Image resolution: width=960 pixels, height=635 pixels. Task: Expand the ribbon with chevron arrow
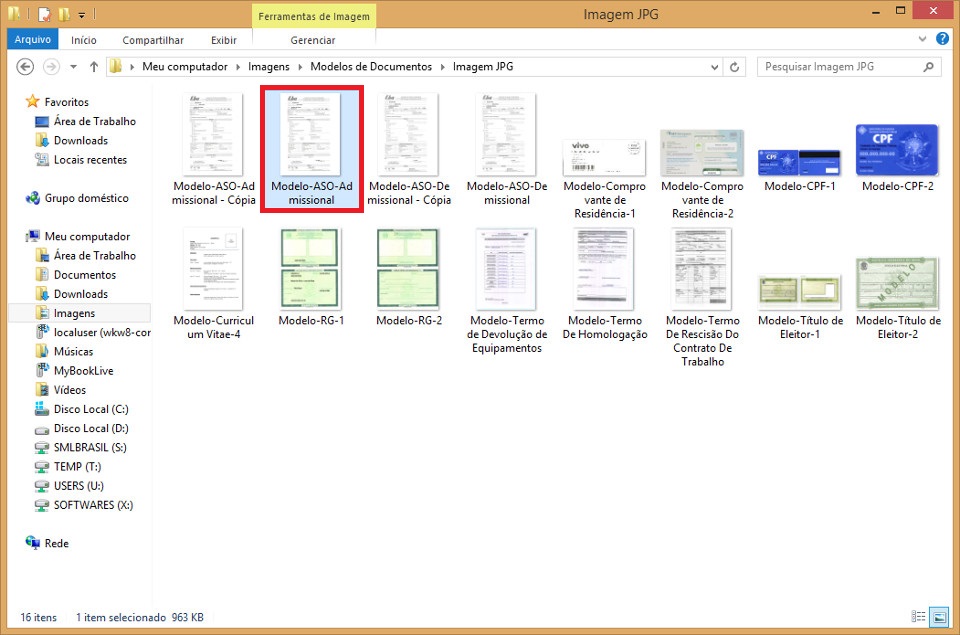[x=924, y=39]
